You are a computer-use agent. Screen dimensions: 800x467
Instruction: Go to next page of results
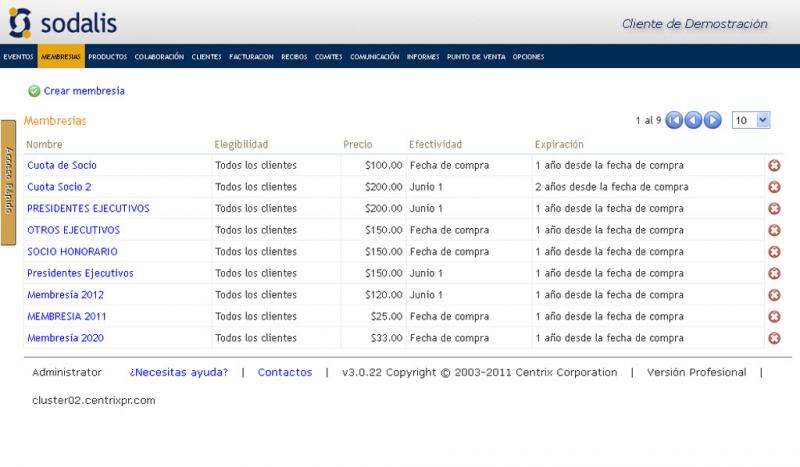712,120
